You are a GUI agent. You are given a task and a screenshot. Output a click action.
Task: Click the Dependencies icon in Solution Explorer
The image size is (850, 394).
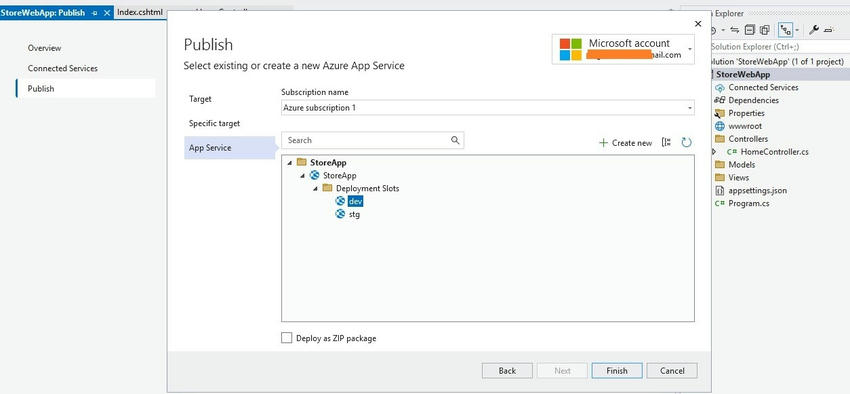720,100
